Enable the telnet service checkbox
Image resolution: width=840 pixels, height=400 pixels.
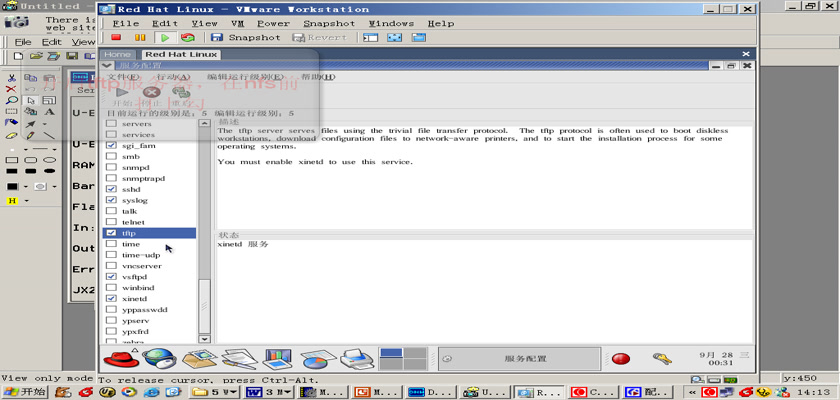pyautogui.click(x=111, y=222)
